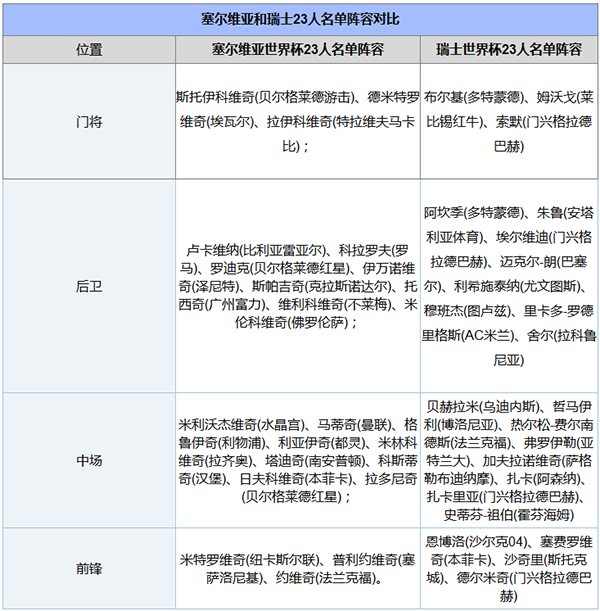Click Switzerland defenders cell starting 阿坎季
Viewport: 600px width, 611px height.
tap(509, 286)
